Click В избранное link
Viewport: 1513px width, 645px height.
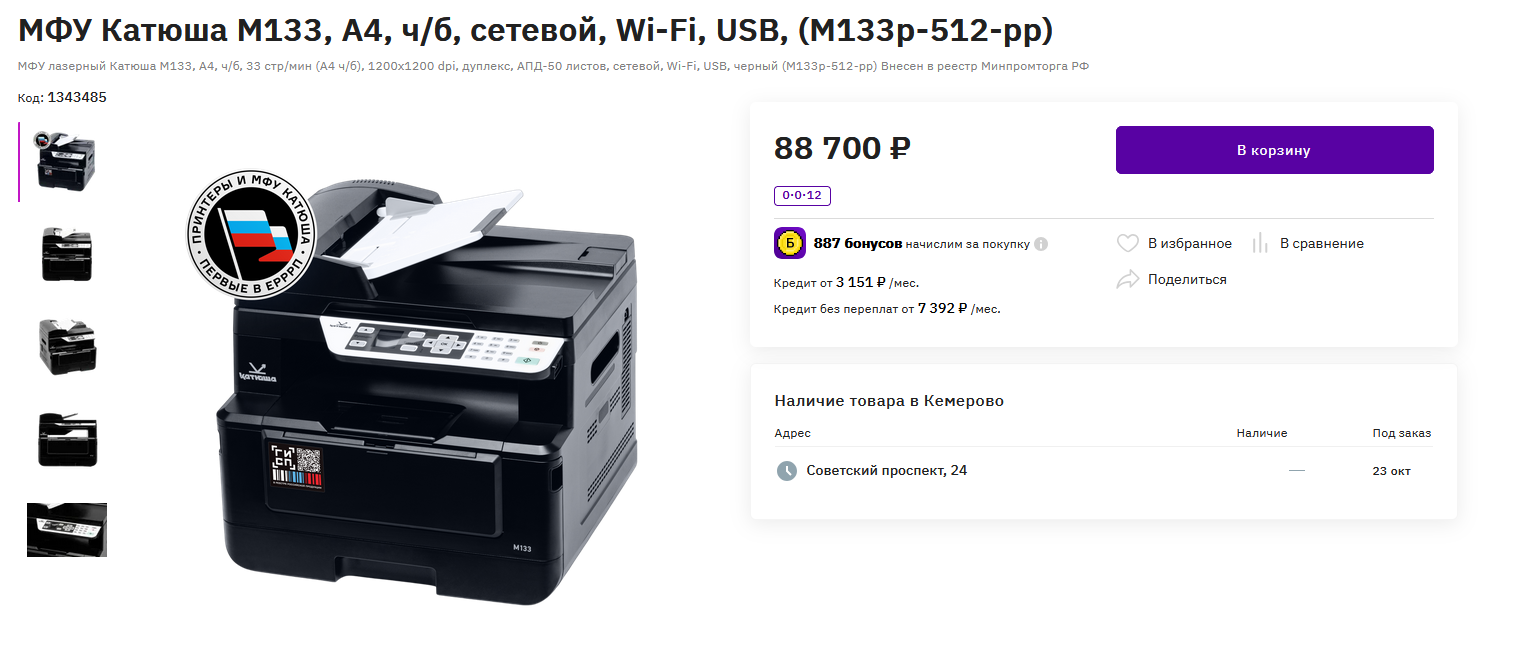pyautogui.click(x=1189, y=243)
